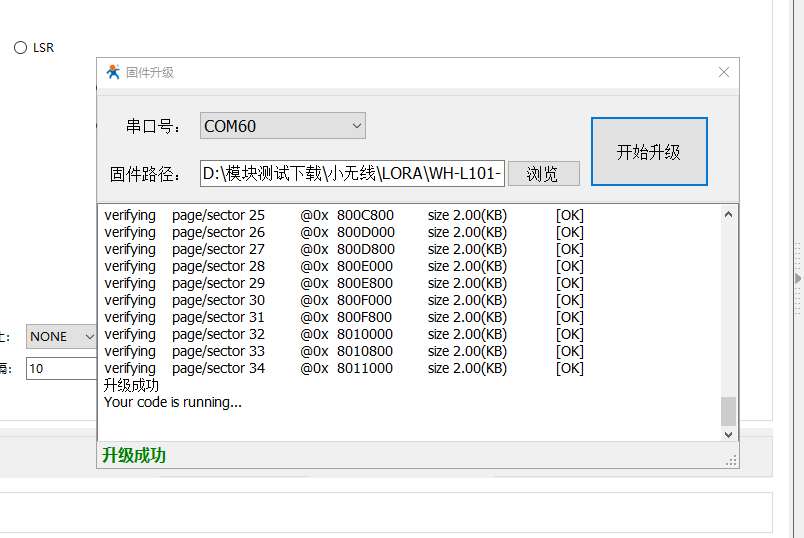Viewport: 804px width, 538px height.
Task: Click the 固件路径 file path field
Action: coord(352,173)
